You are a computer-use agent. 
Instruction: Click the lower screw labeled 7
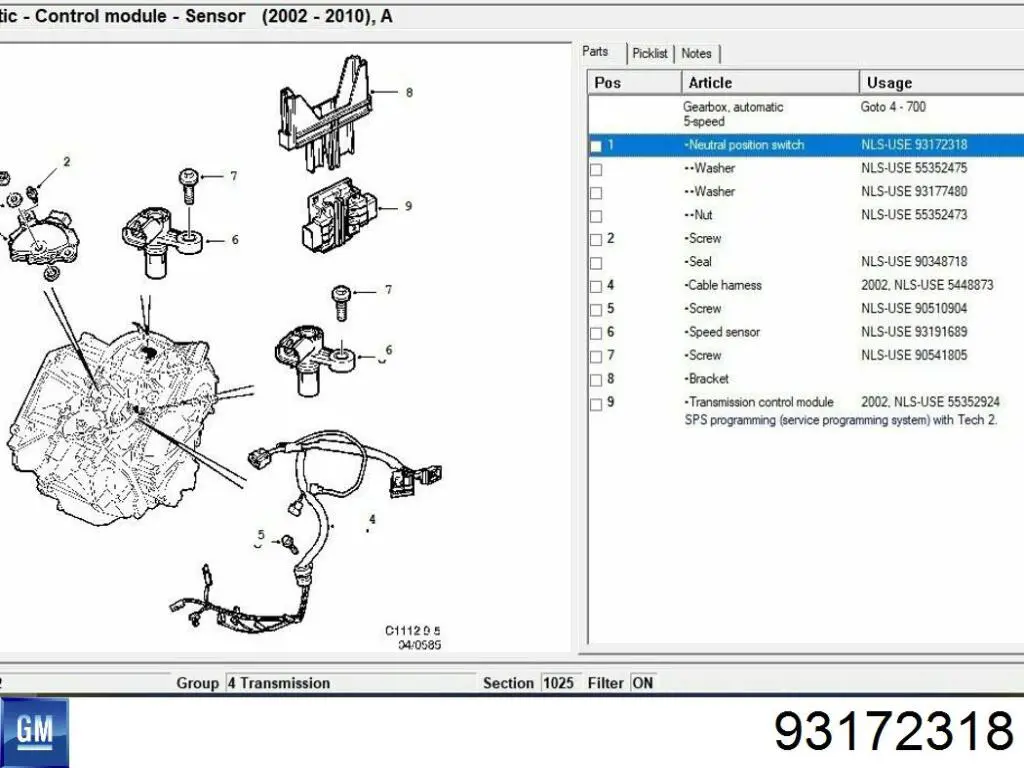pyautogui.click(x=341, y=302)
